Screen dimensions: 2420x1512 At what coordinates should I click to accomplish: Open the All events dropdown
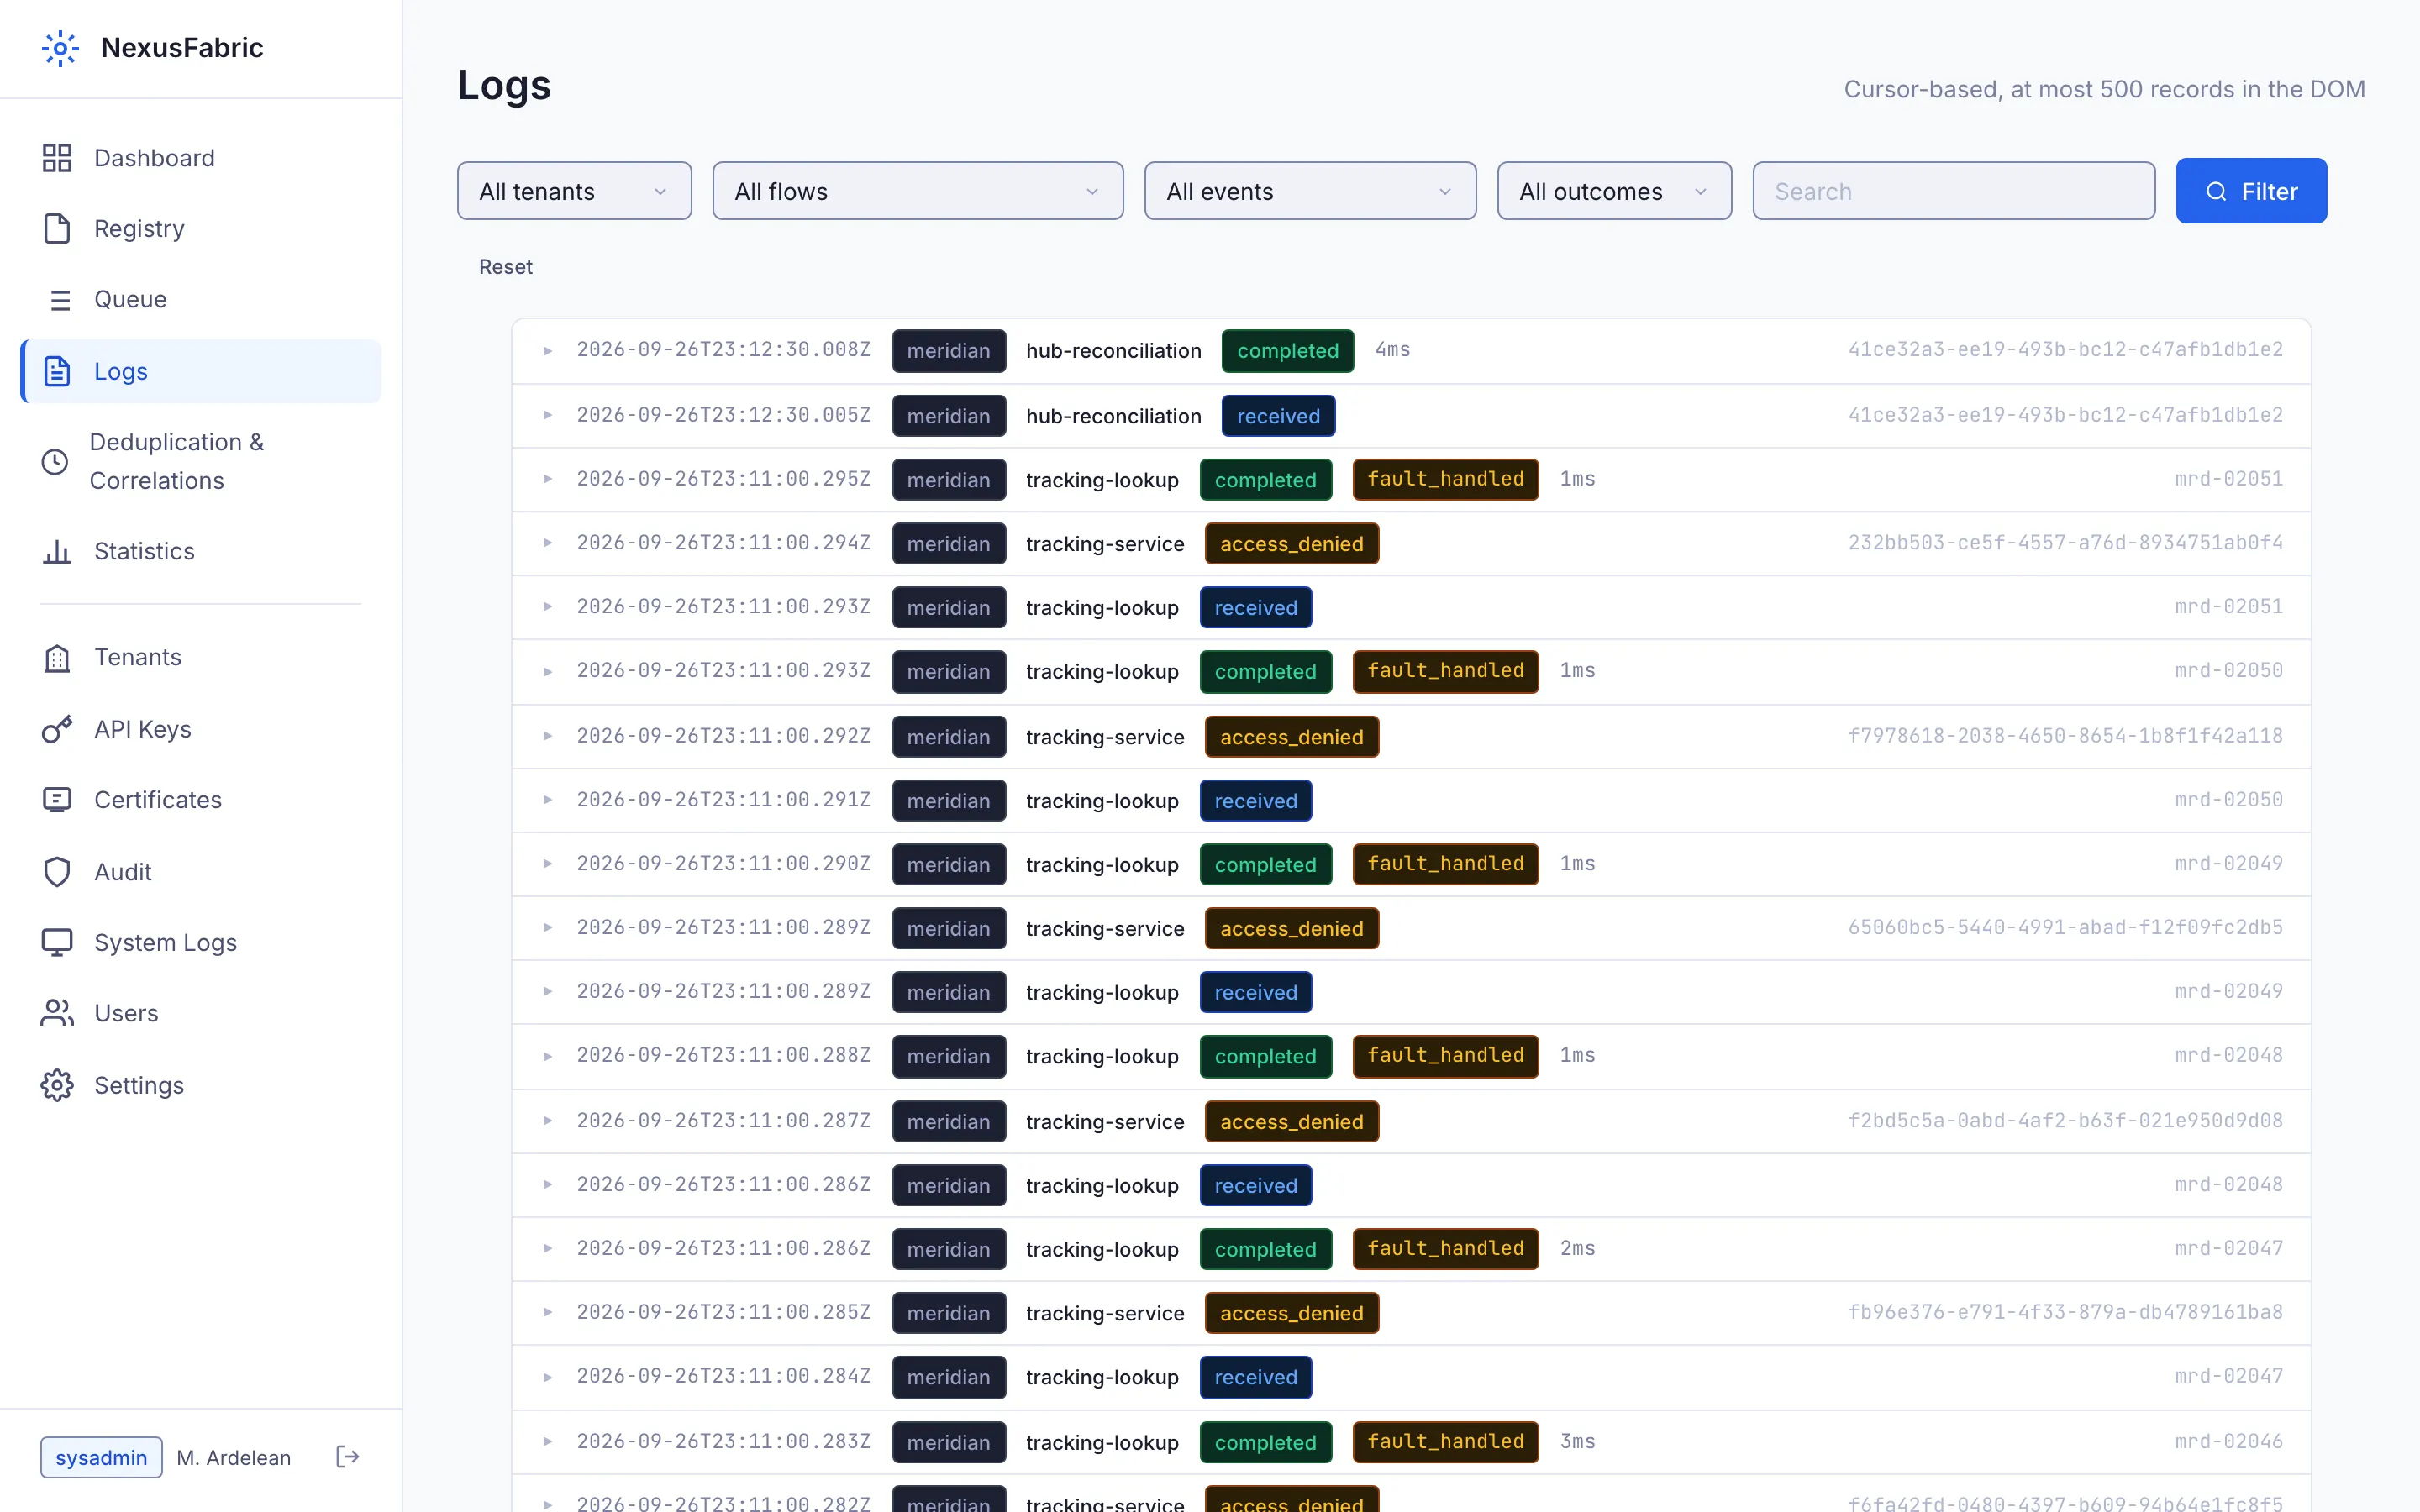click(x=1310, y=191)
